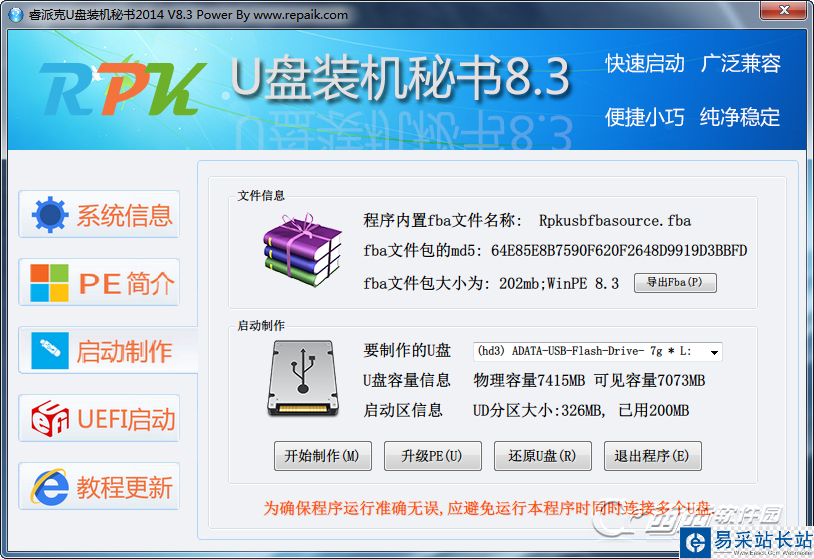Click the USB hard drive icon
Screen dimensions: 814x559
(x=303, y=378)
